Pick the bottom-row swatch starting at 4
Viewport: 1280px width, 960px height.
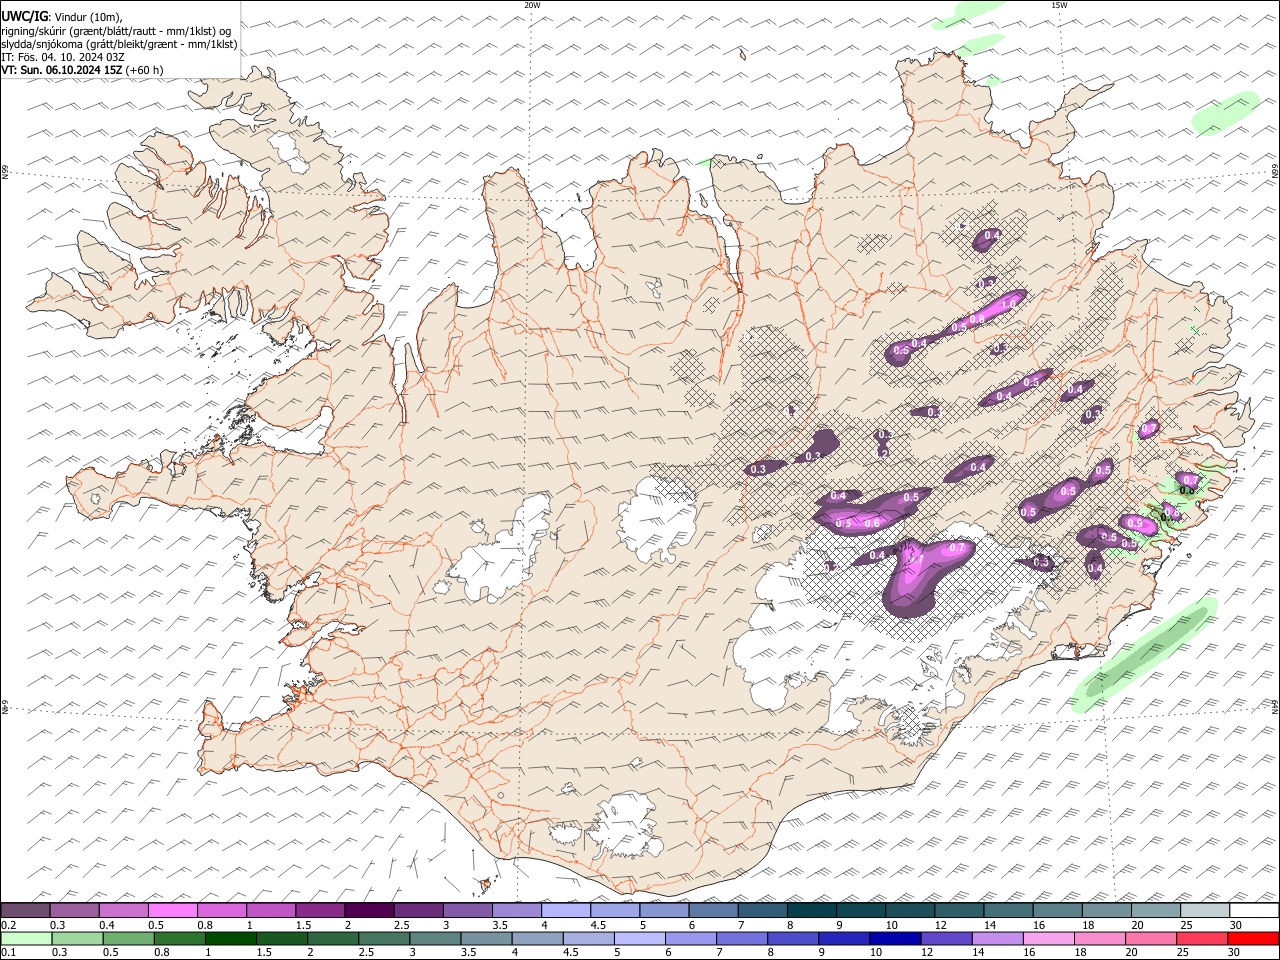click(537, 938)
